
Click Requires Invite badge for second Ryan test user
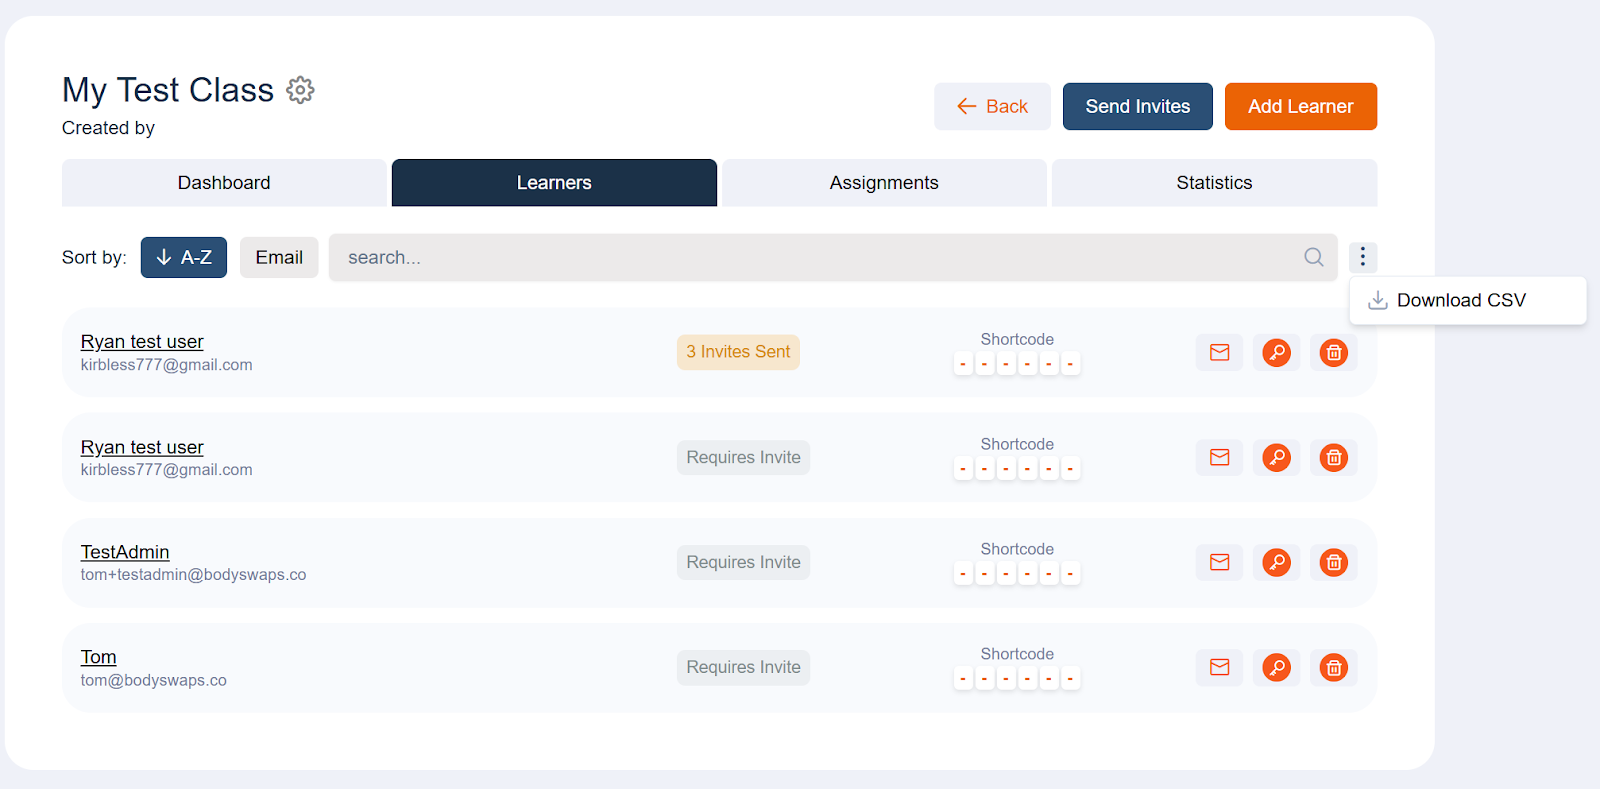click(743, 457)
